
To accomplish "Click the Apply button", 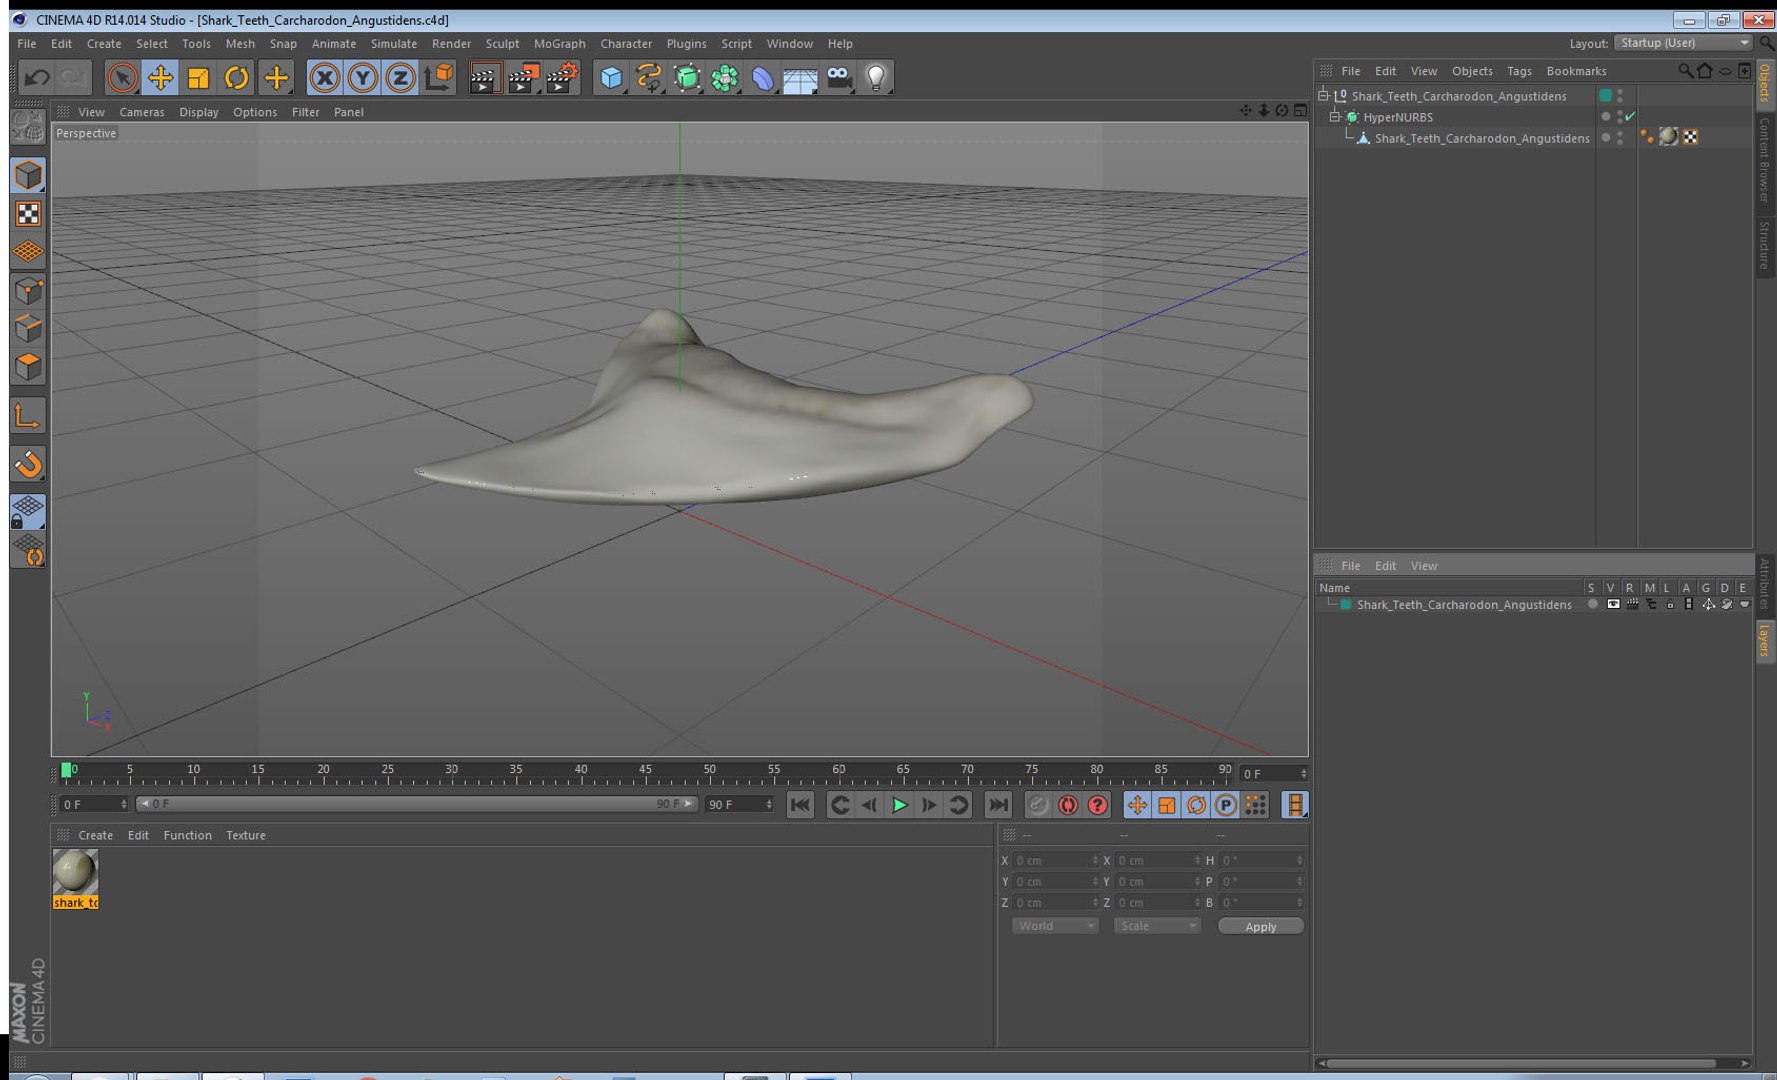I will [x=1260, y=926].
